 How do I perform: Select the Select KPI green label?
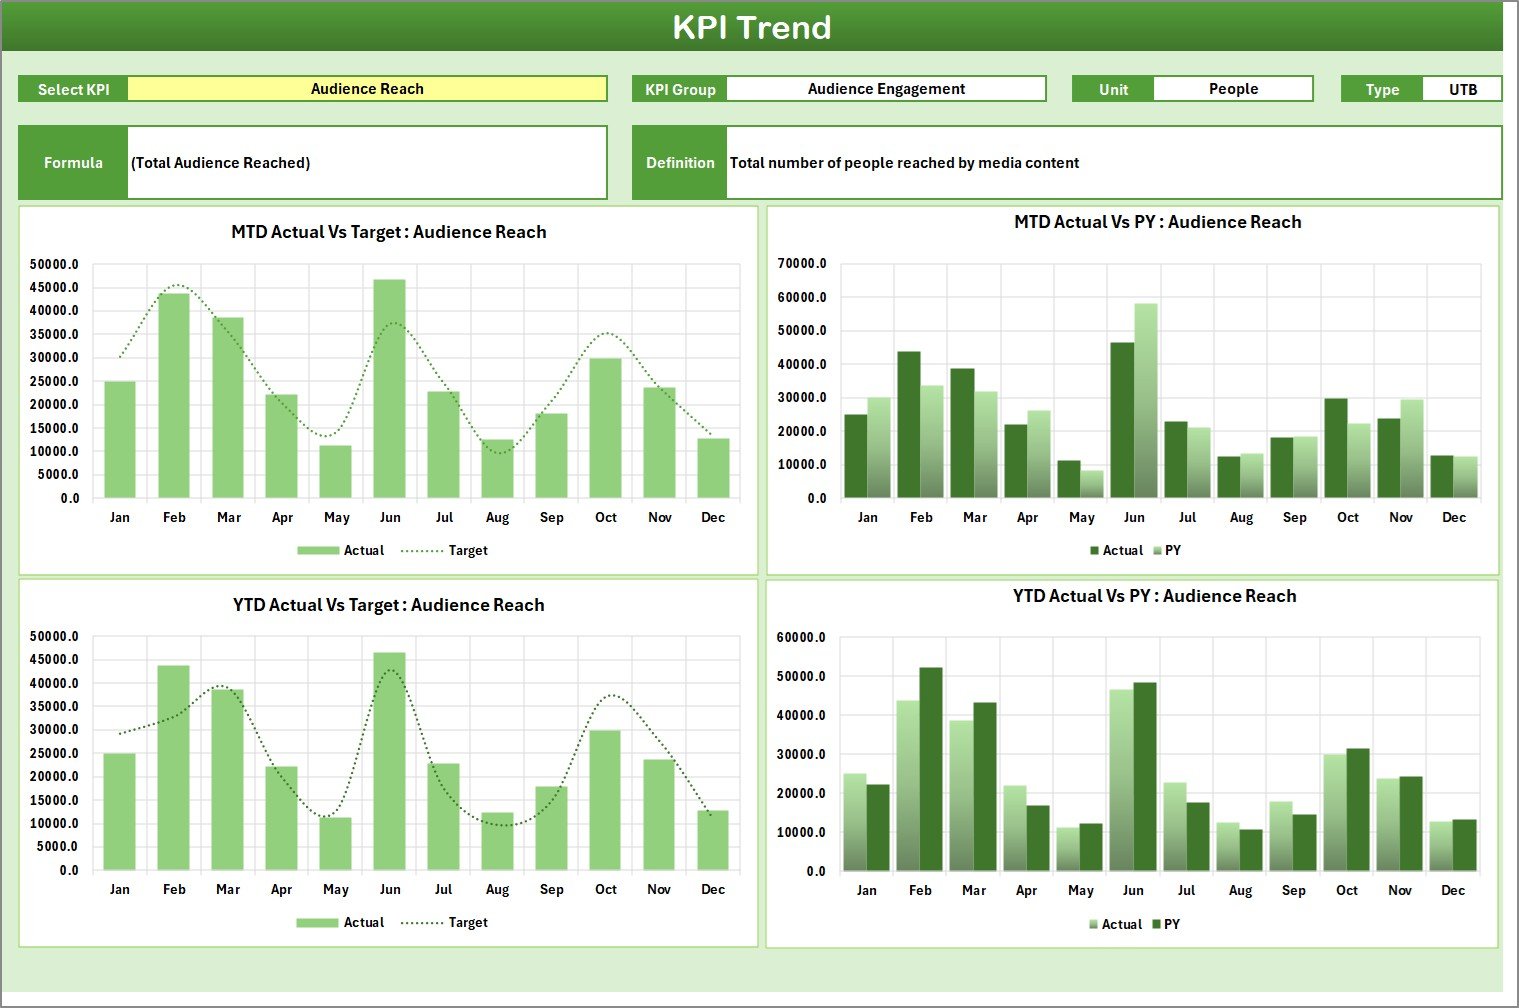click(x=72, y=88)
